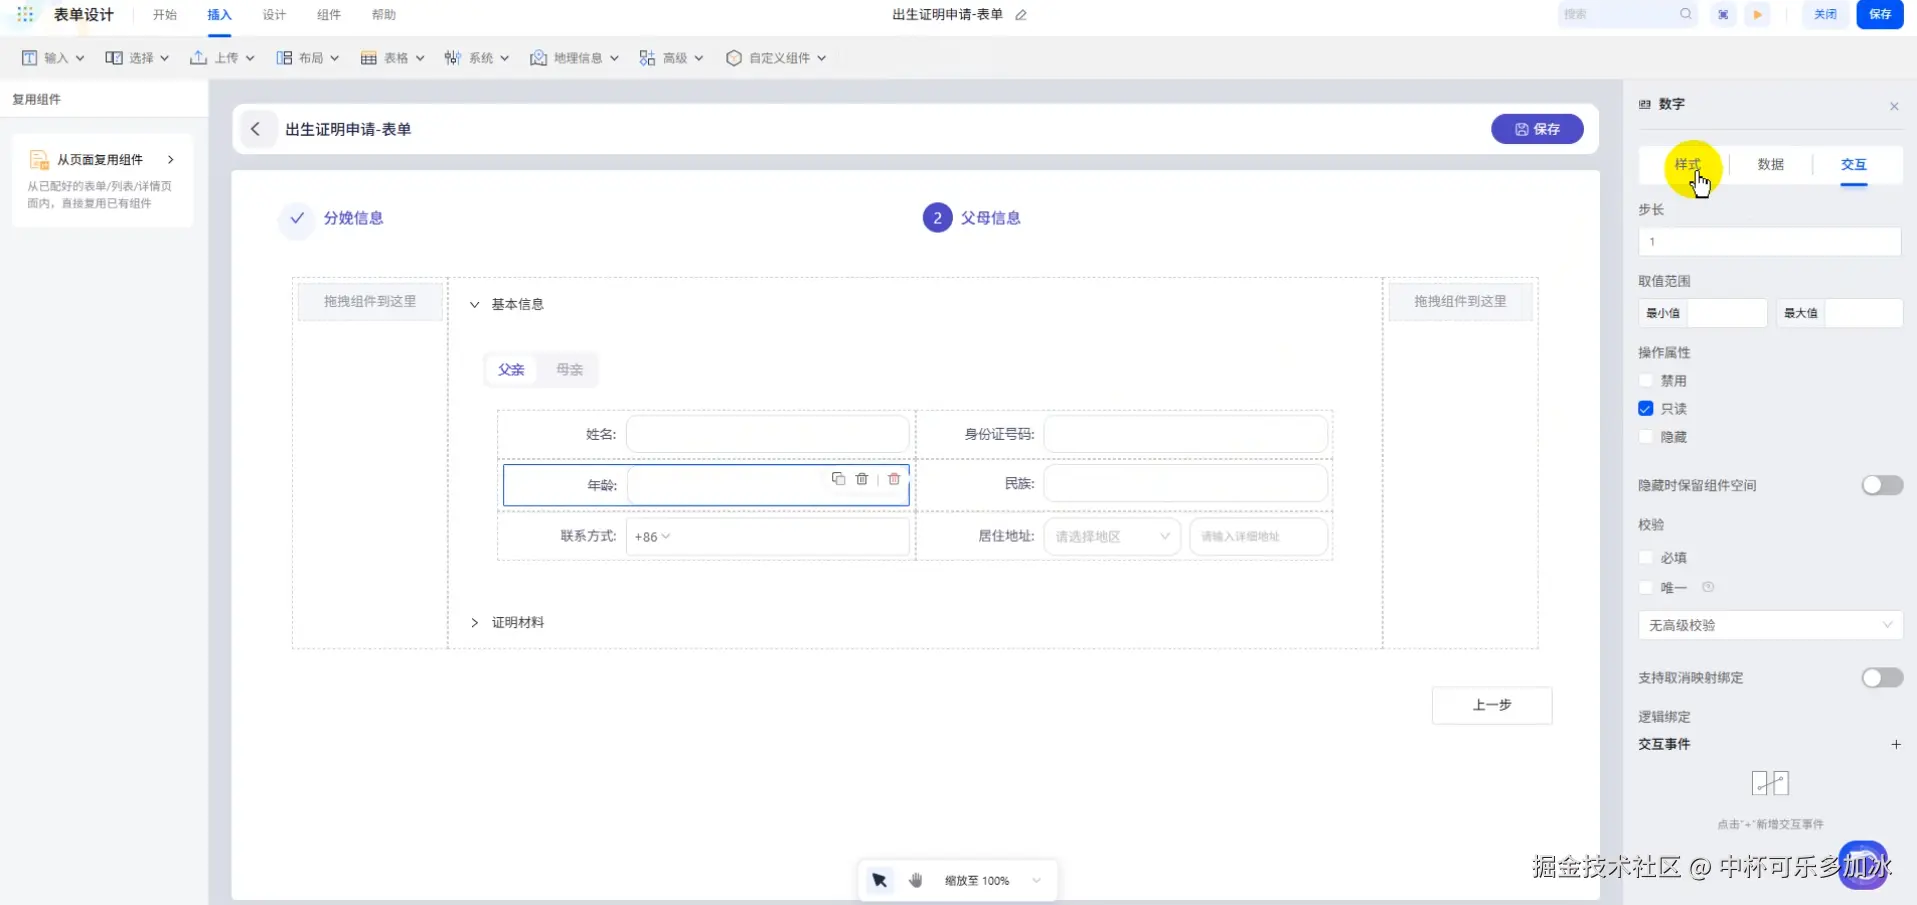Click the 上一步 button
This screenshot has height=905, width=1917.
click(1491, 705)
